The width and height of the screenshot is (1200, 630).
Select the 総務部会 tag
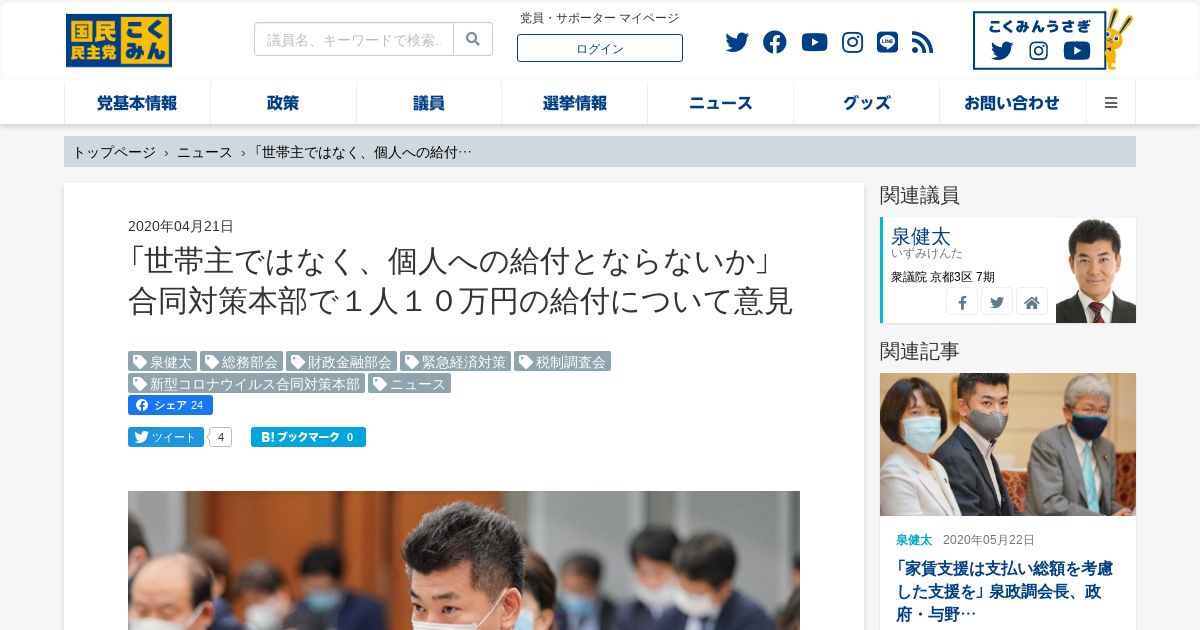(x=241, y=361)
